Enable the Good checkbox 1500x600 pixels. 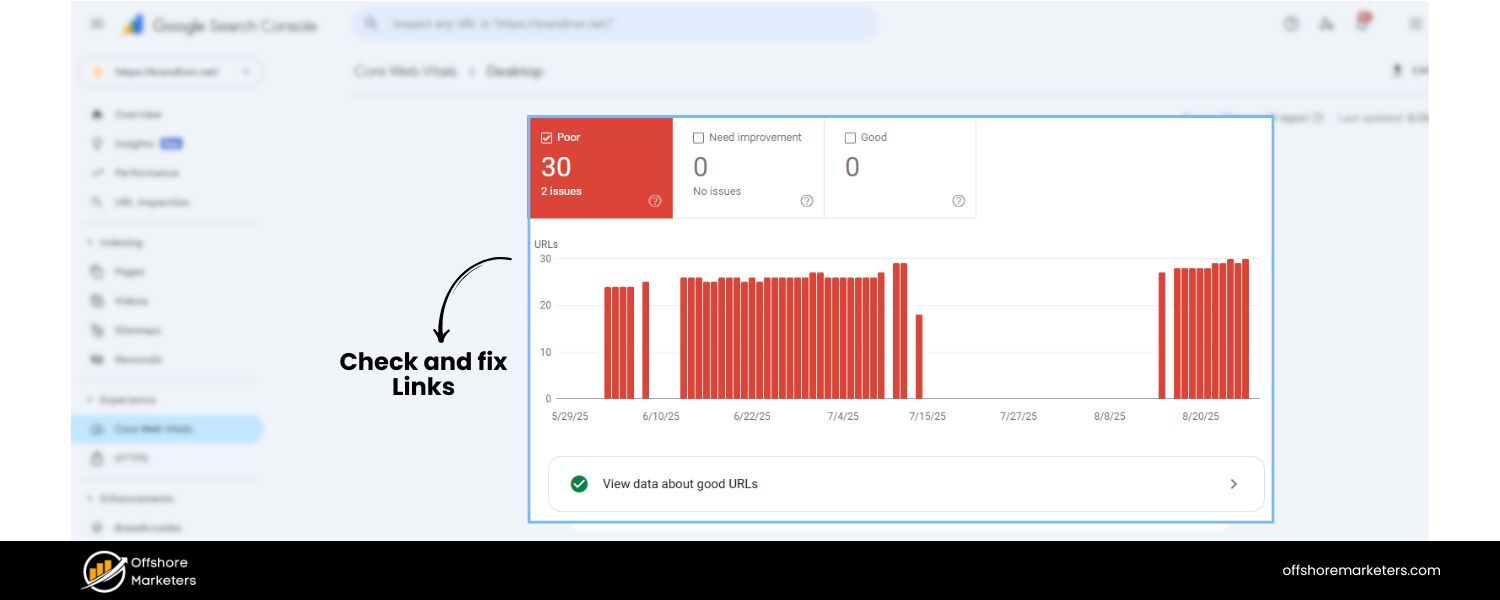(850, 138)
